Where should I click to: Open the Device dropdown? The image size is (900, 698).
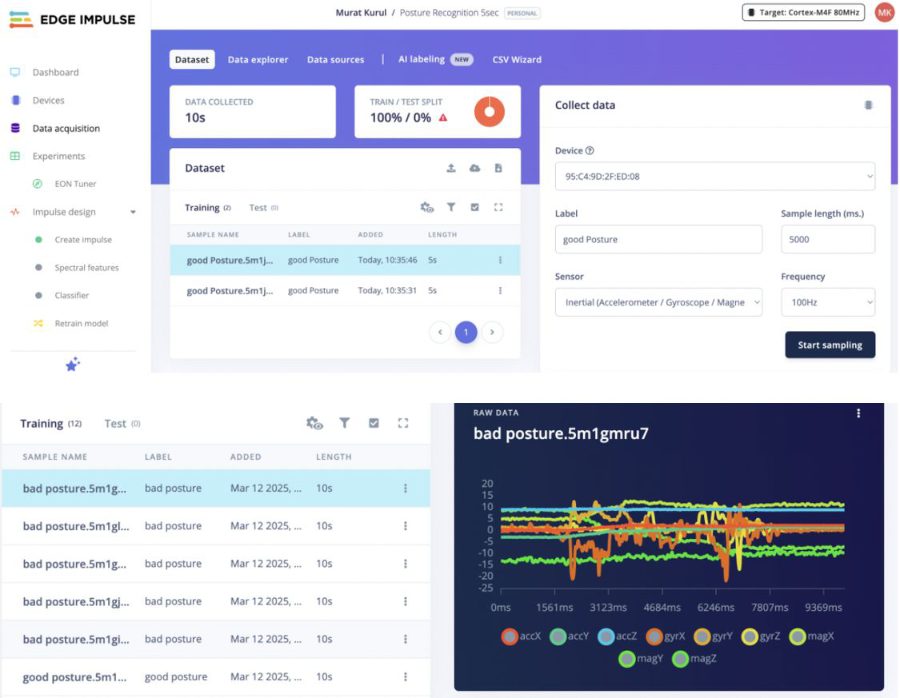(x=715, y=176)
